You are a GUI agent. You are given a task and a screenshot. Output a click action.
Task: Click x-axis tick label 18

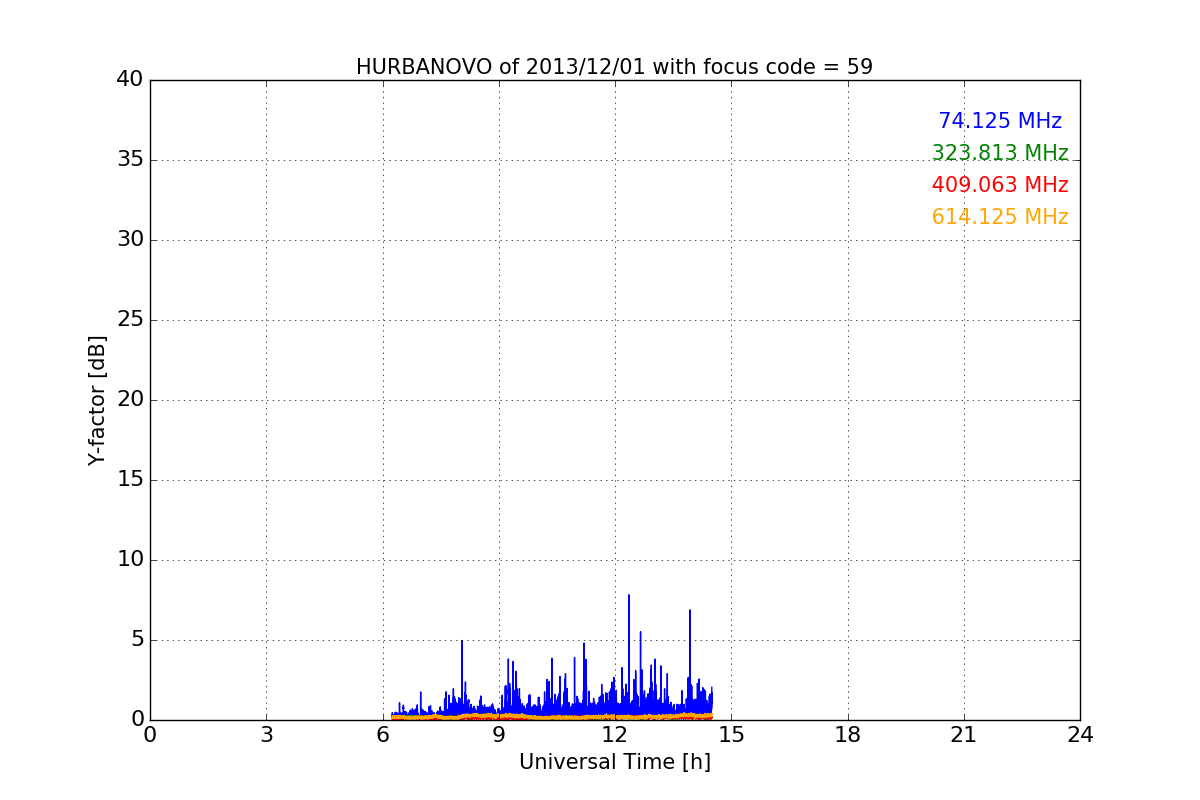pyautogui.click(x=848, y=735)
